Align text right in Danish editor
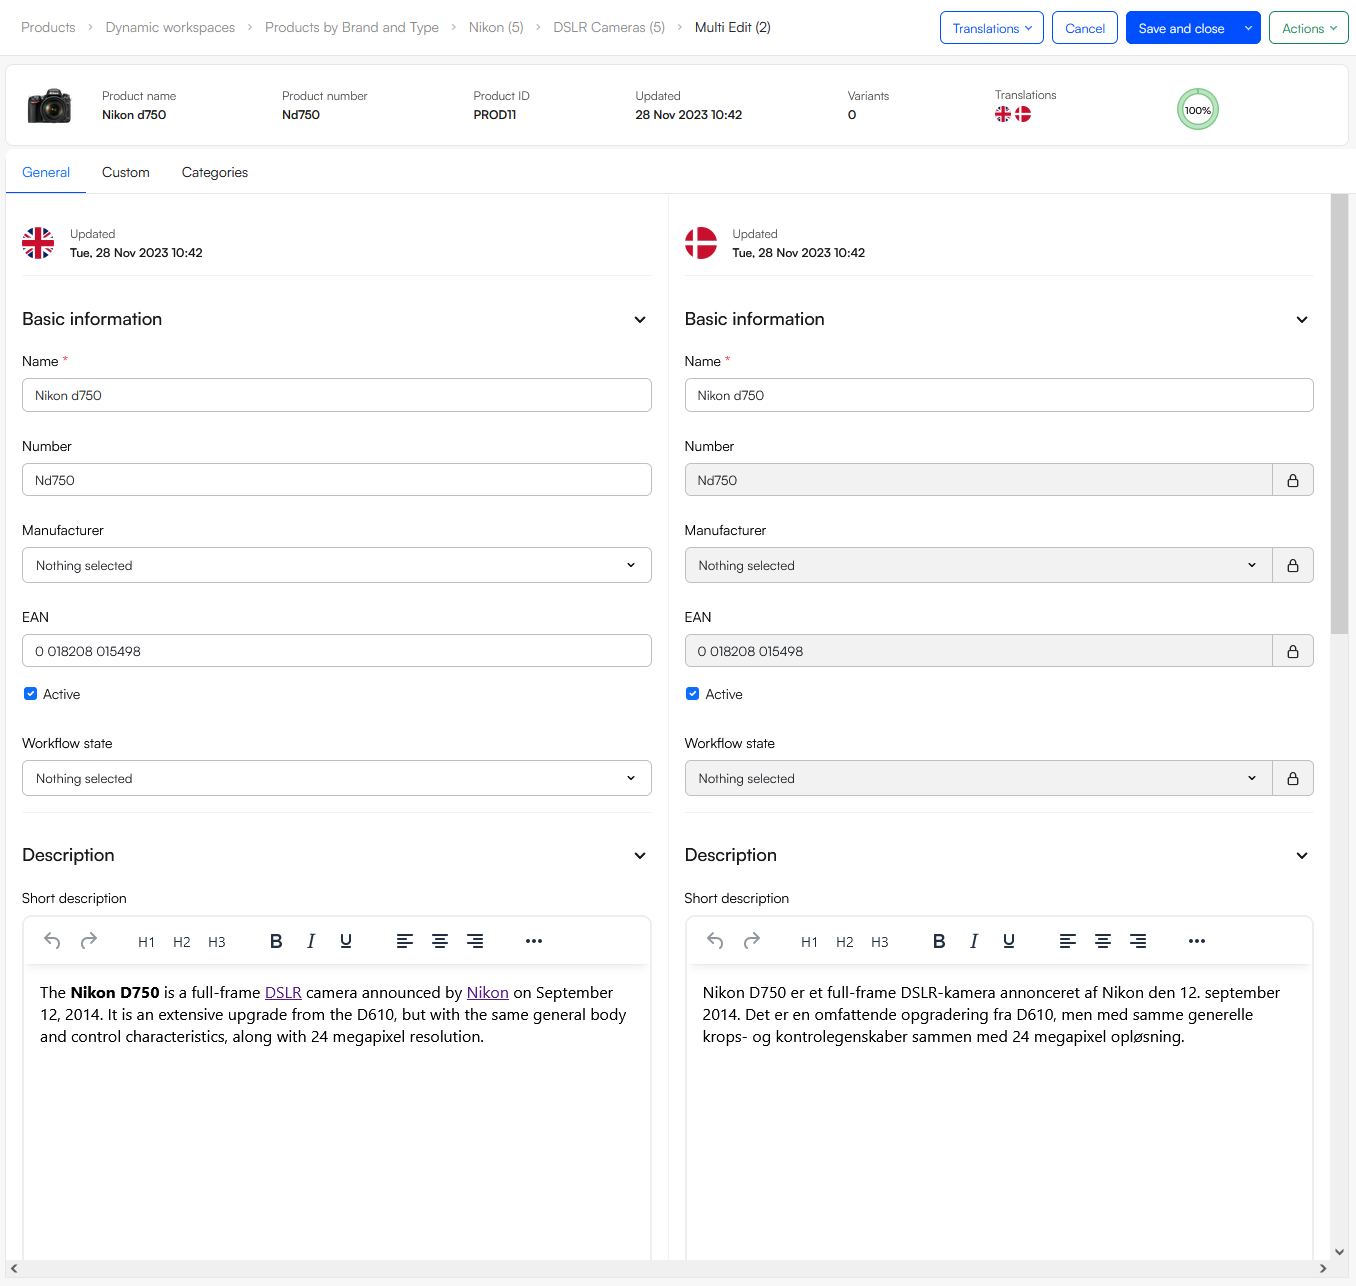The image size is (1356, 1286). [1138, 941]
